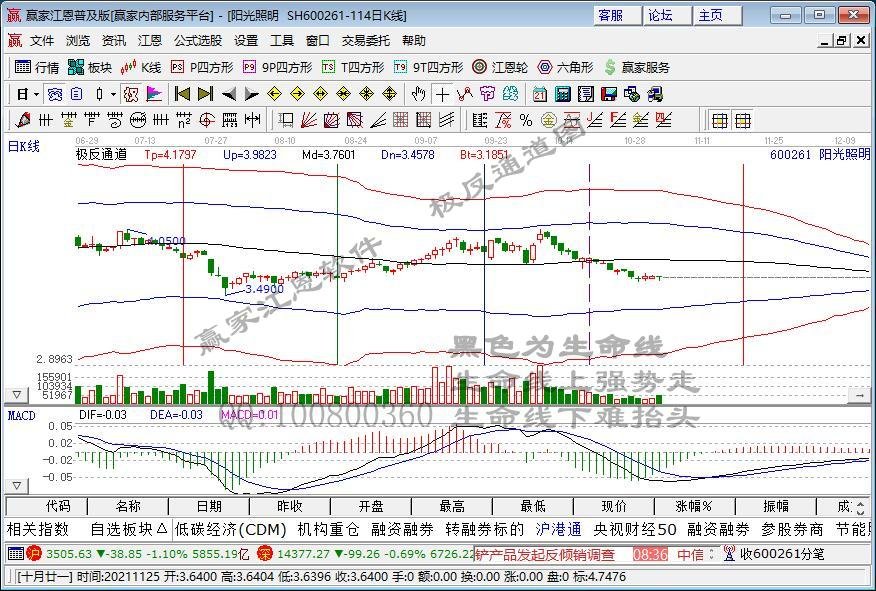This screenshot has height=591, width=876.
Task: Open 赢家服务 with the dollar icon
Action: pos(636,68)
